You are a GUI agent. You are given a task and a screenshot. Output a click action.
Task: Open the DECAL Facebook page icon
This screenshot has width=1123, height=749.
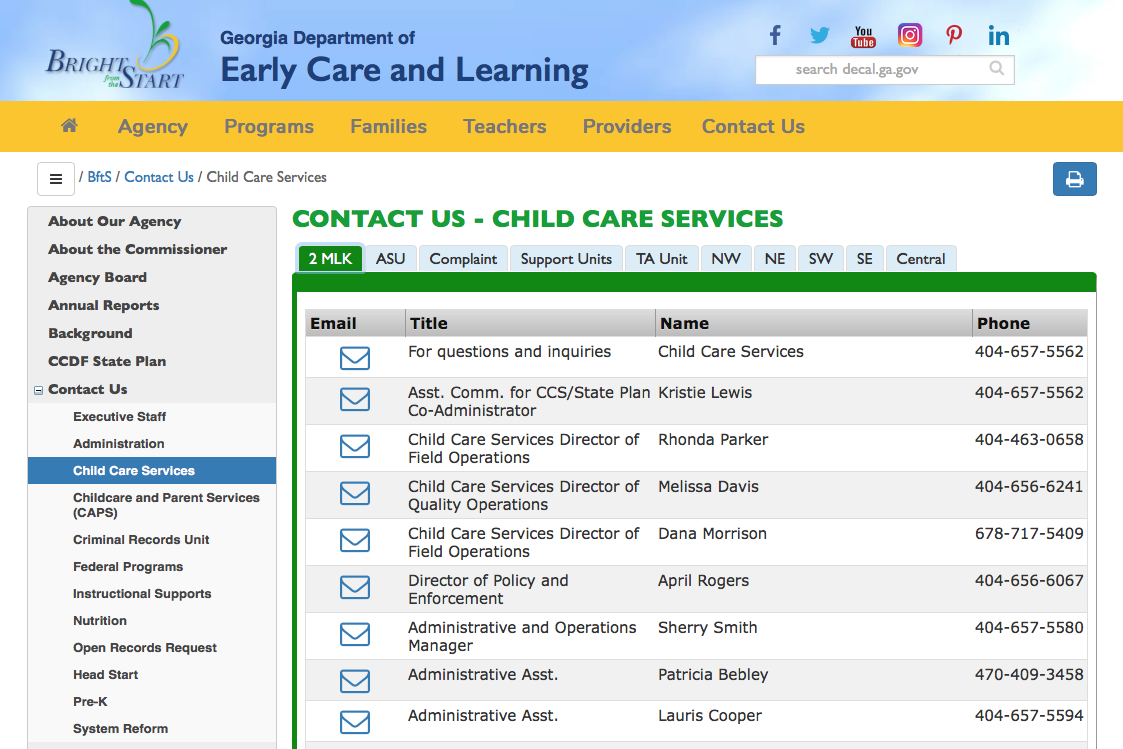[775, 35]
